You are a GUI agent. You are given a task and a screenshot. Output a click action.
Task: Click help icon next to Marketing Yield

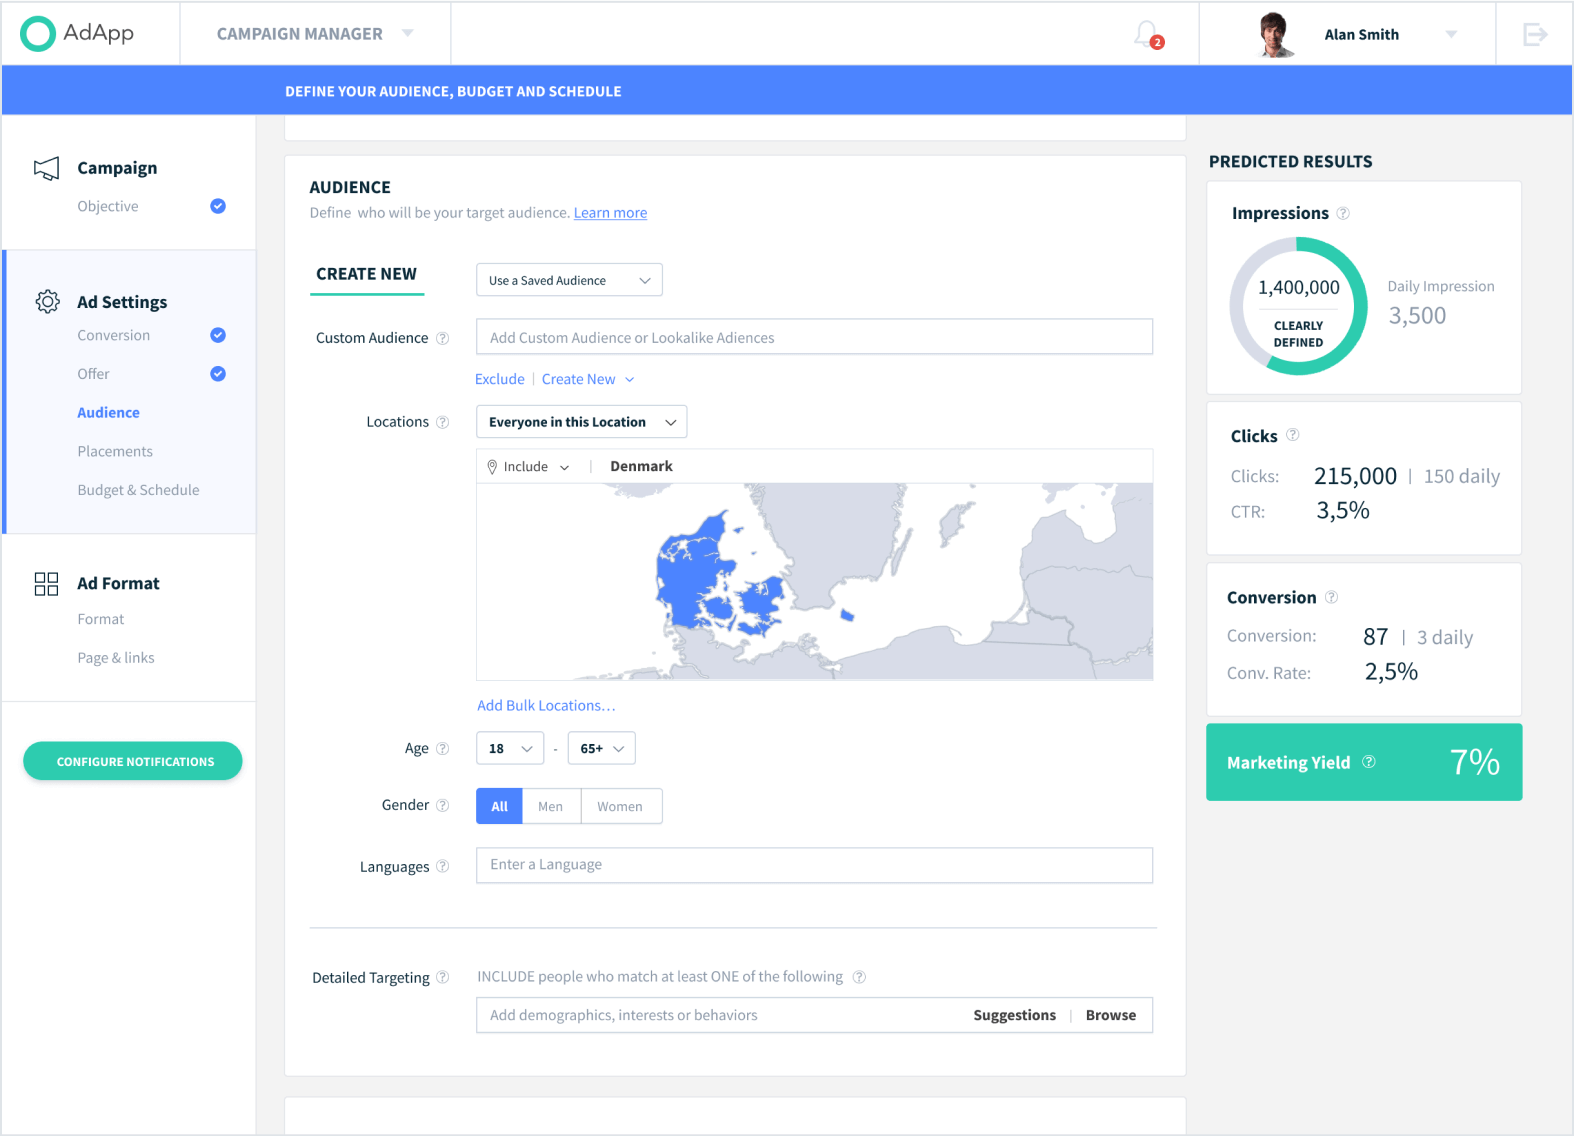tap(1369, 762)
